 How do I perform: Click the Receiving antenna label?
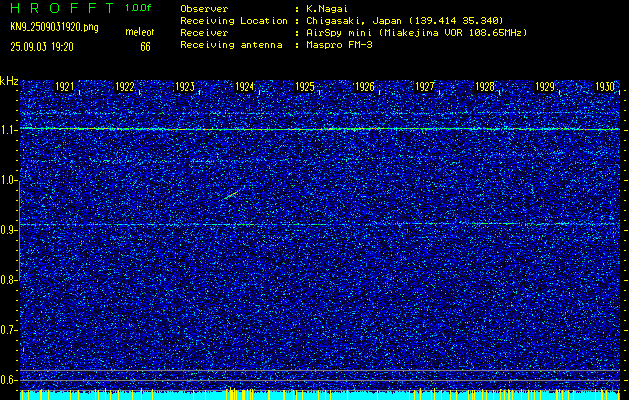pos(231,45)
